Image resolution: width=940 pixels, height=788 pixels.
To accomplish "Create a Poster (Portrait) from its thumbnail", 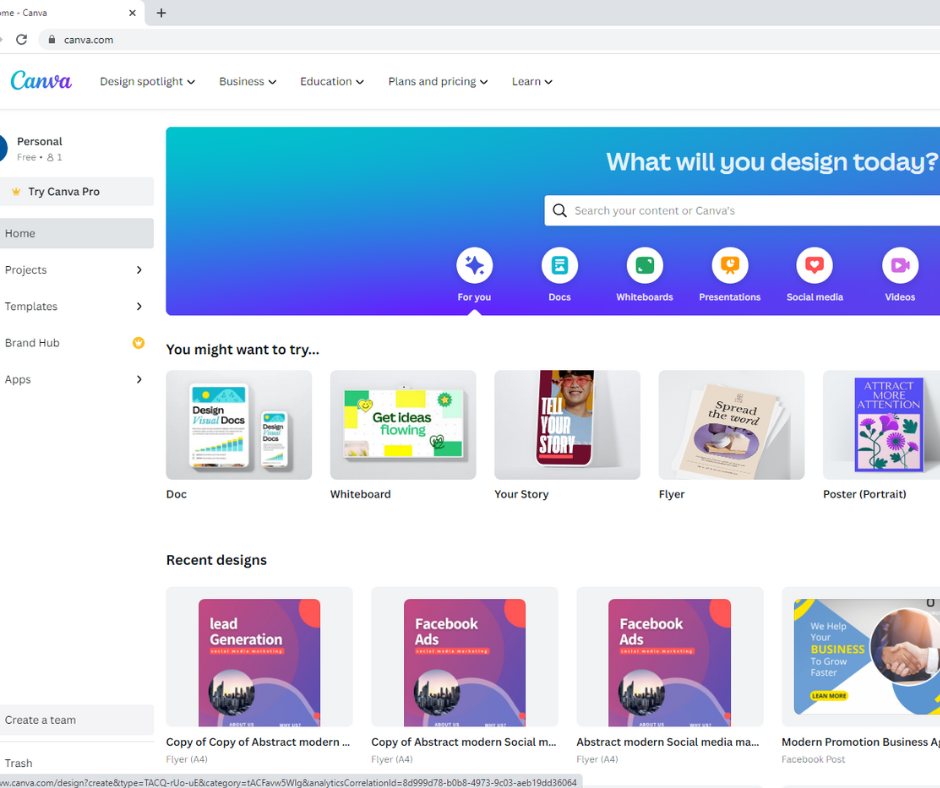I will 881,425.
